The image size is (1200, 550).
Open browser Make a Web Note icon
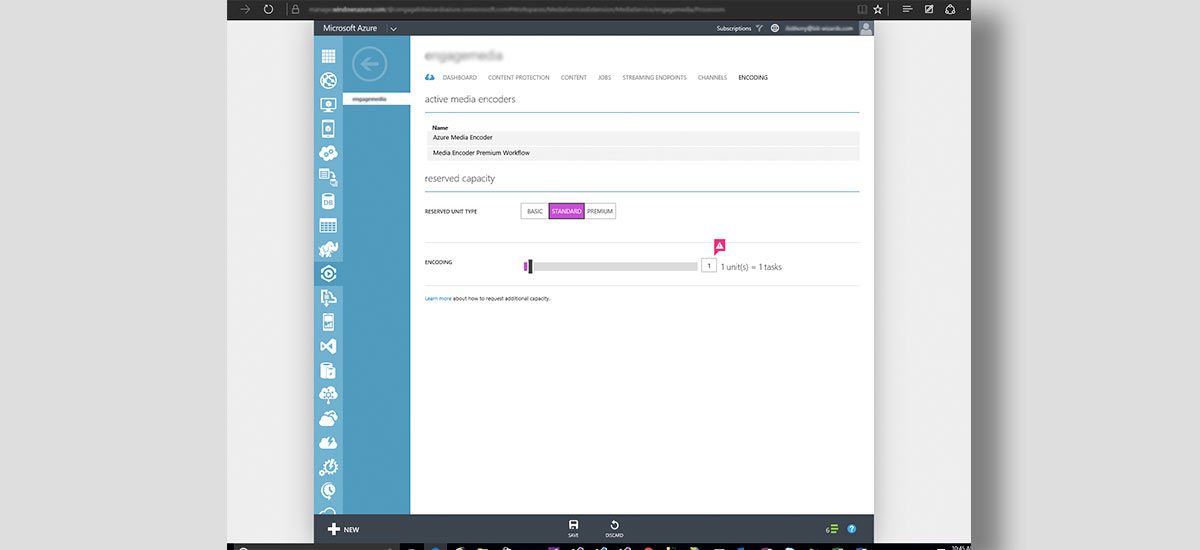pyautogui.click(x=929, y=9)
